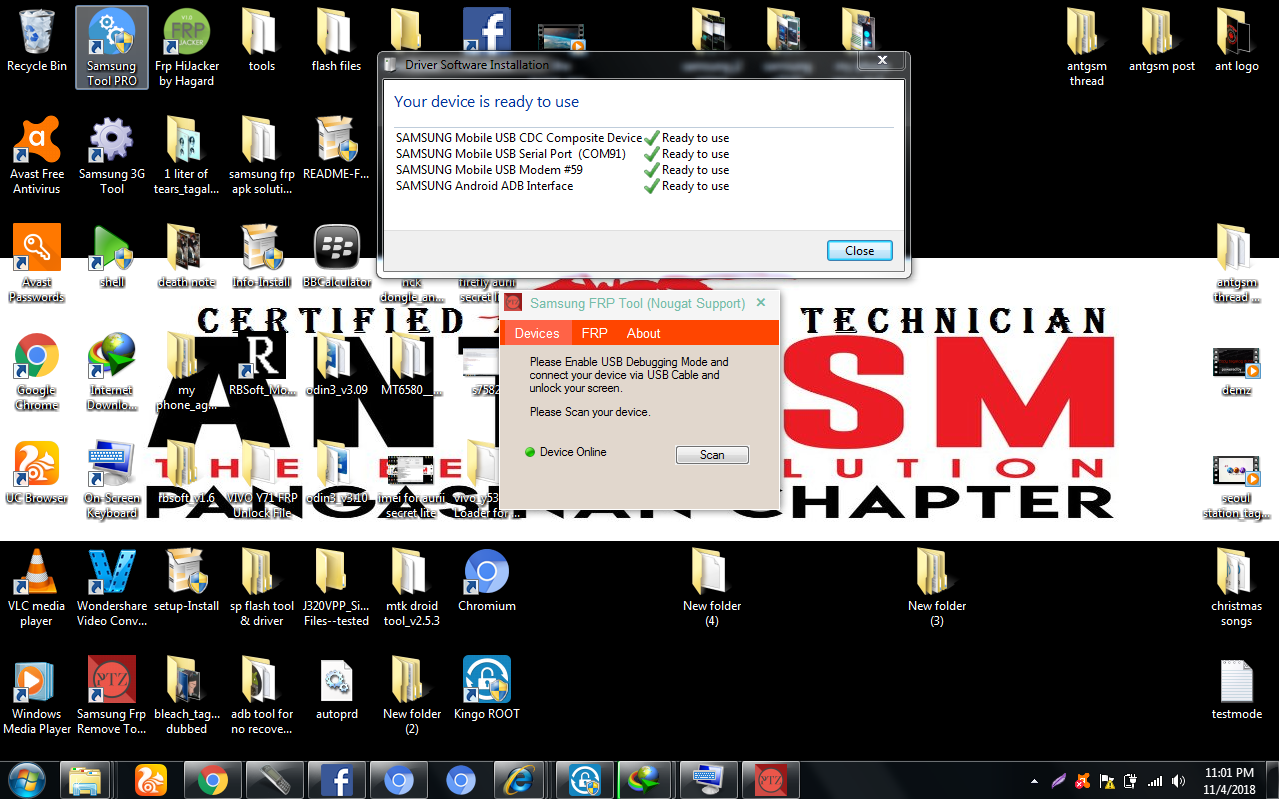Image resolution: width=1279 pixels, height=799 pixels.
Task: Open Samsung Frp Remove Tool icon
Action: tap(112, 696)
